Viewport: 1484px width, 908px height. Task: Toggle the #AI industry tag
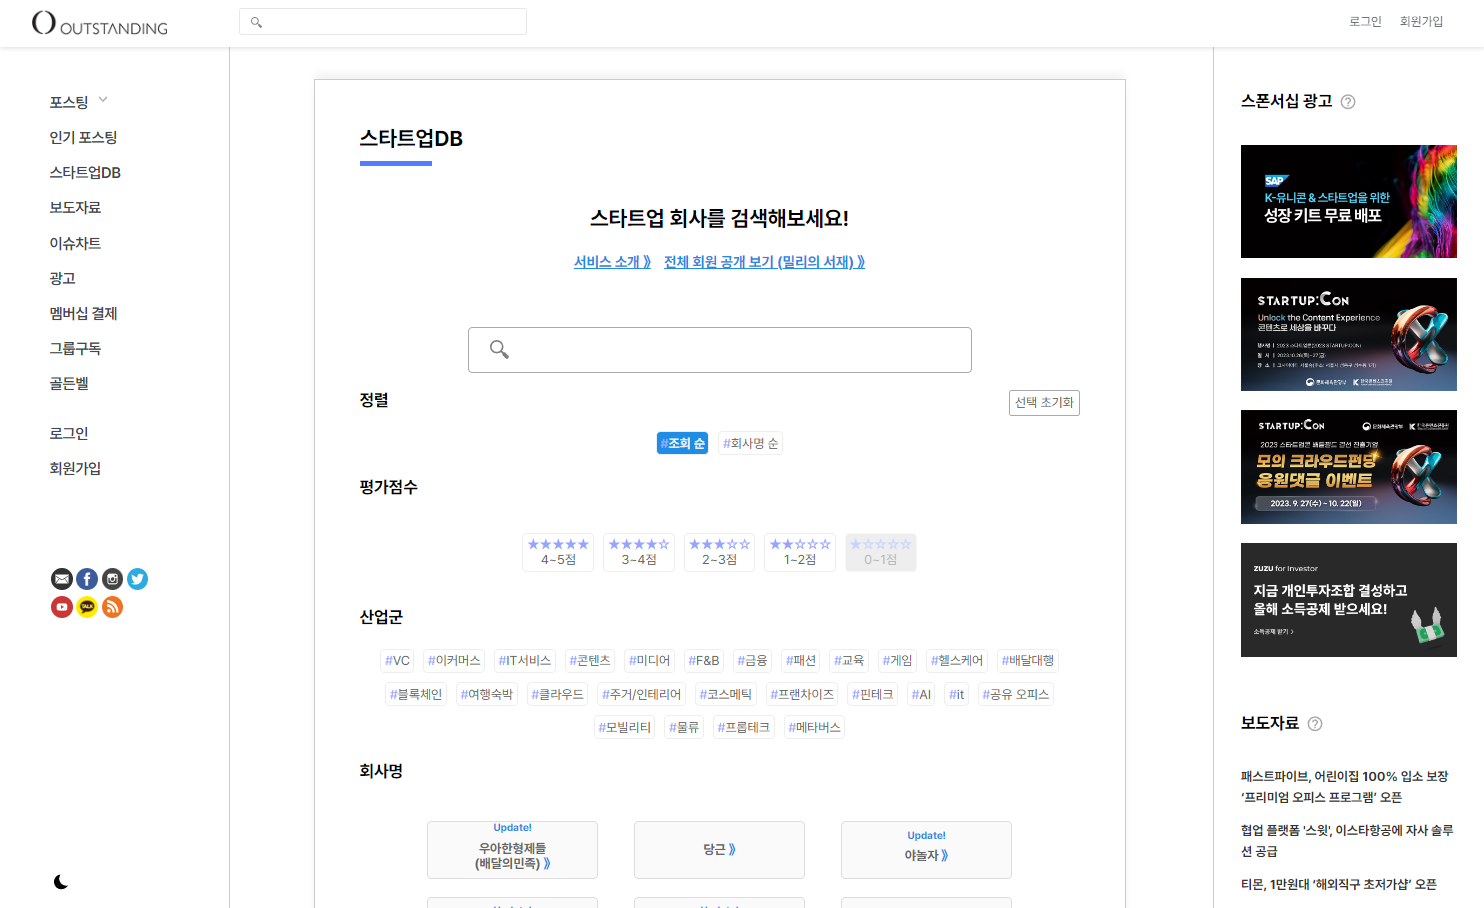point(921,694)
